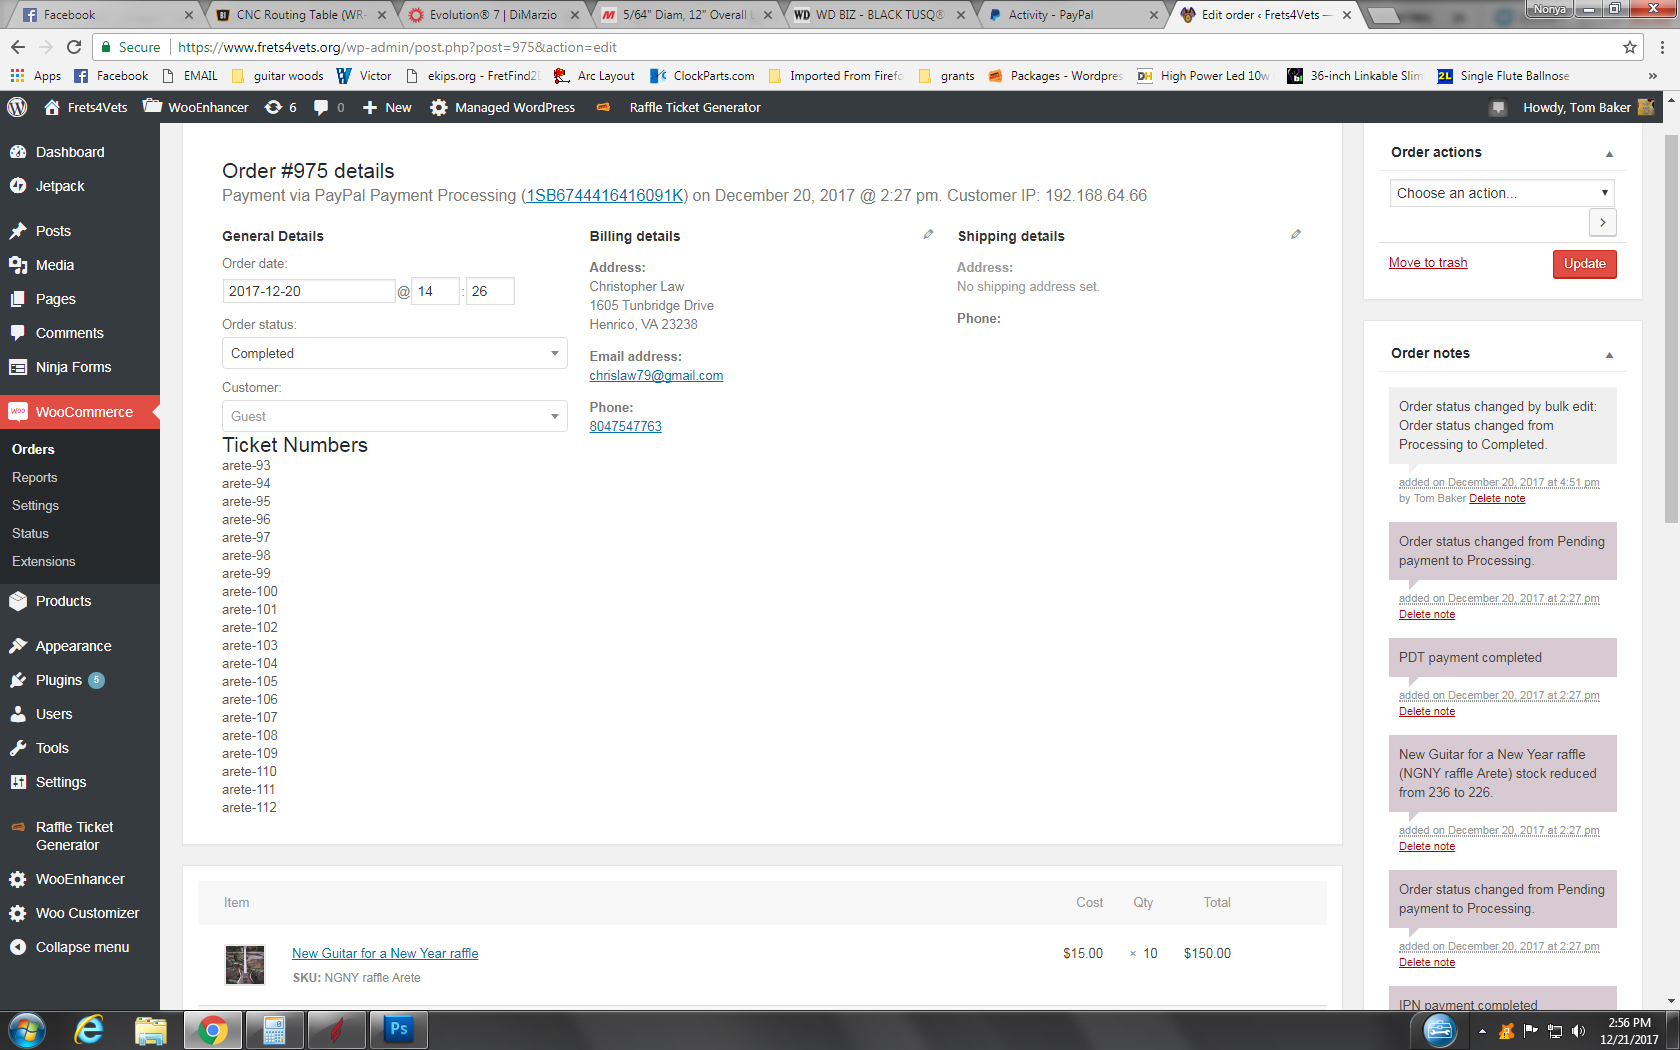Open the Customer dropdown showing Guest
Screen dimensions: 1680x1050
point(394,416)
